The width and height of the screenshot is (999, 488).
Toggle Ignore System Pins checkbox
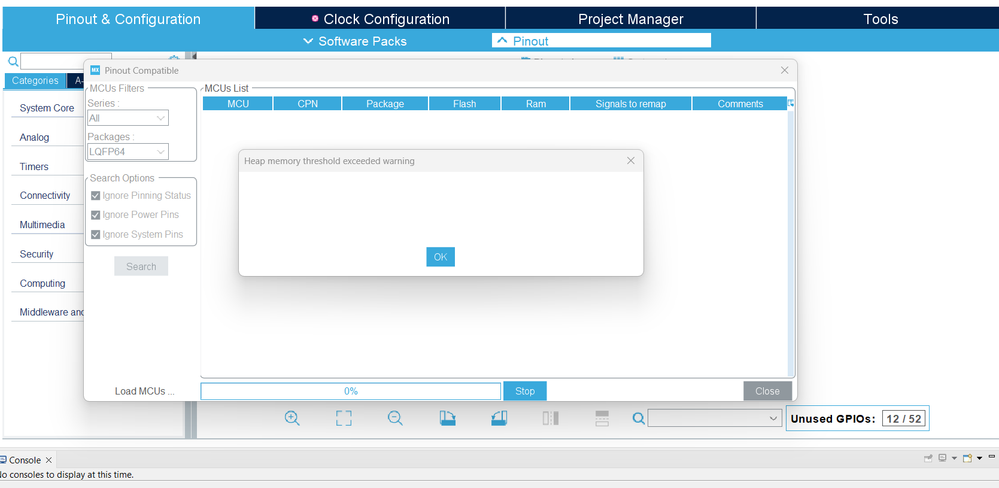point(96,234)
